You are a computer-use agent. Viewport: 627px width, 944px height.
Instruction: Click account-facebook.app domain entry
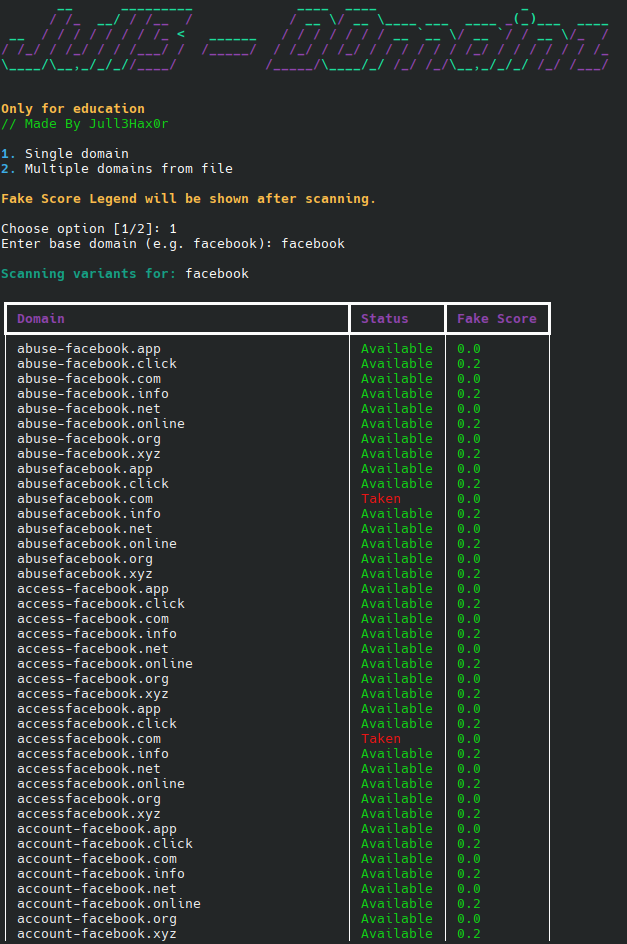(97, 829)
